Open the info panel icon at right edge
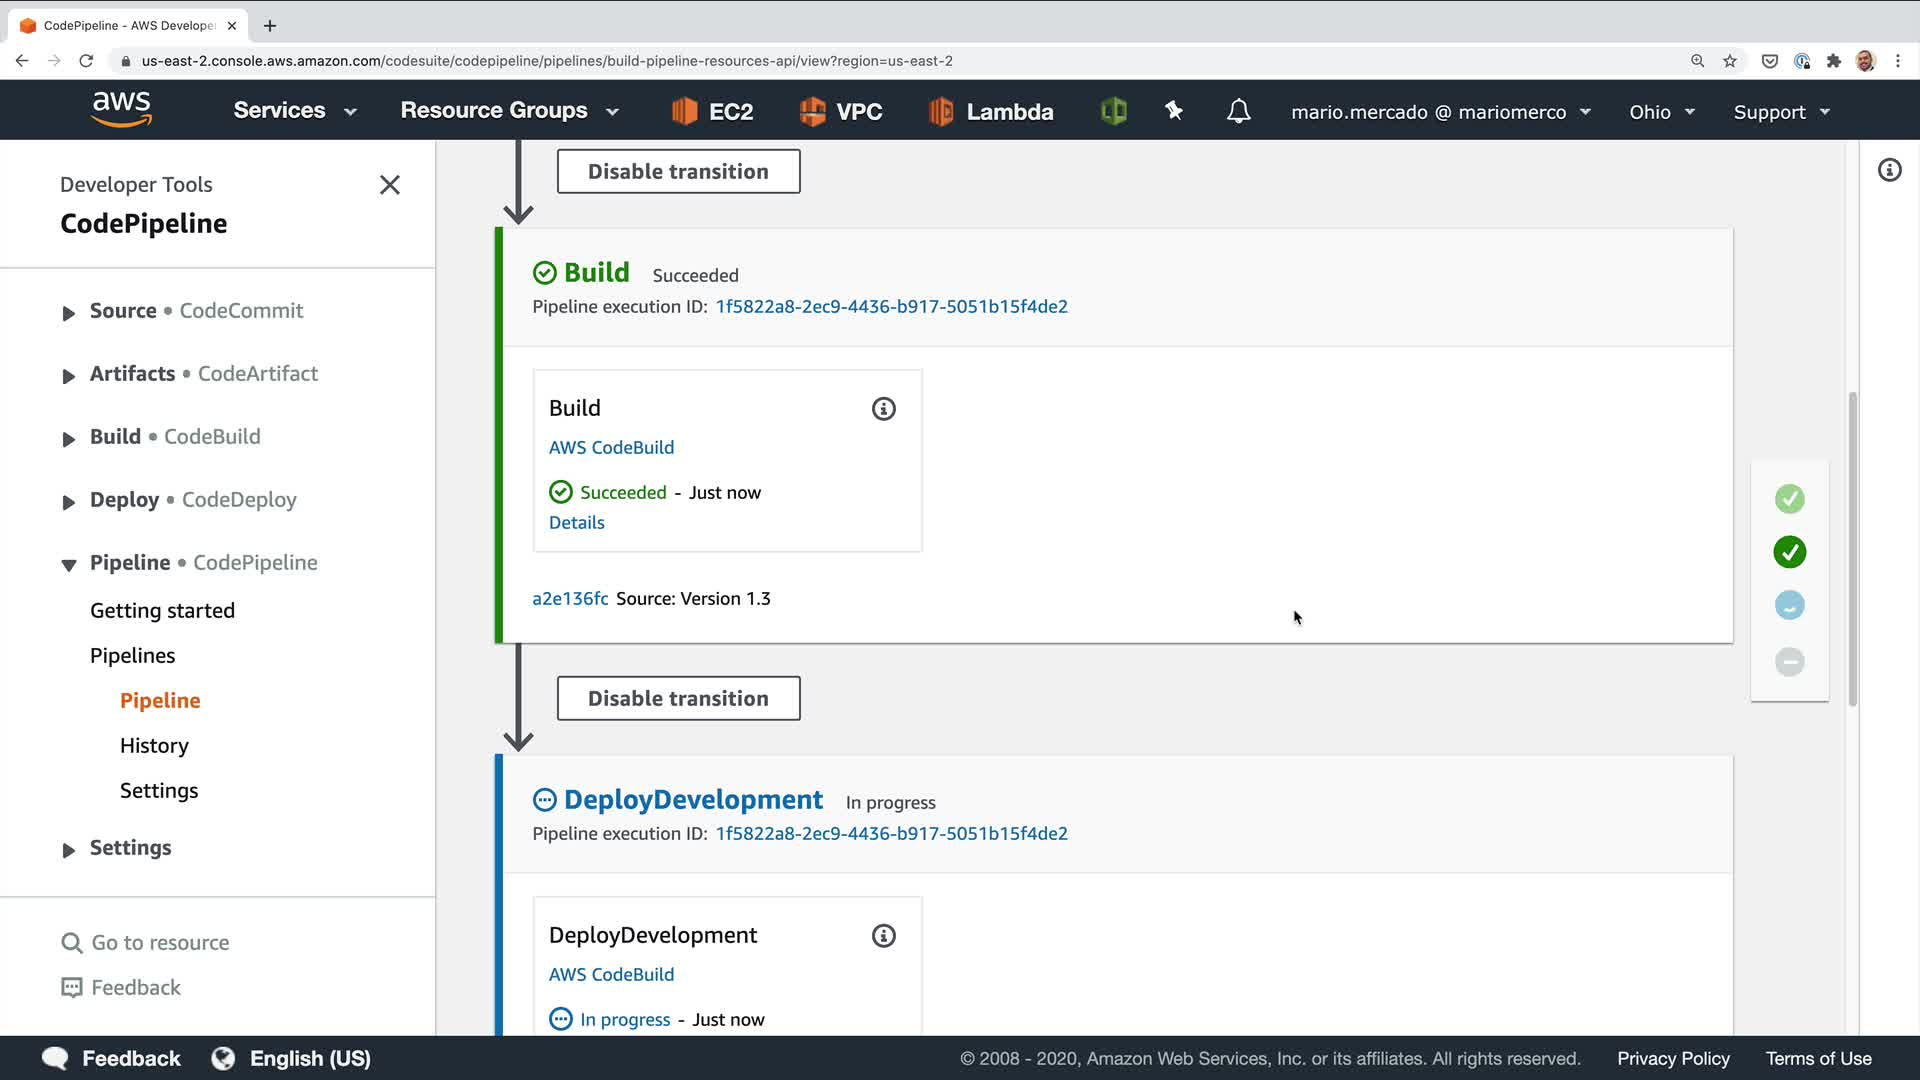This screenshot has height=1080, width=1920. [x=1889, y=170]
